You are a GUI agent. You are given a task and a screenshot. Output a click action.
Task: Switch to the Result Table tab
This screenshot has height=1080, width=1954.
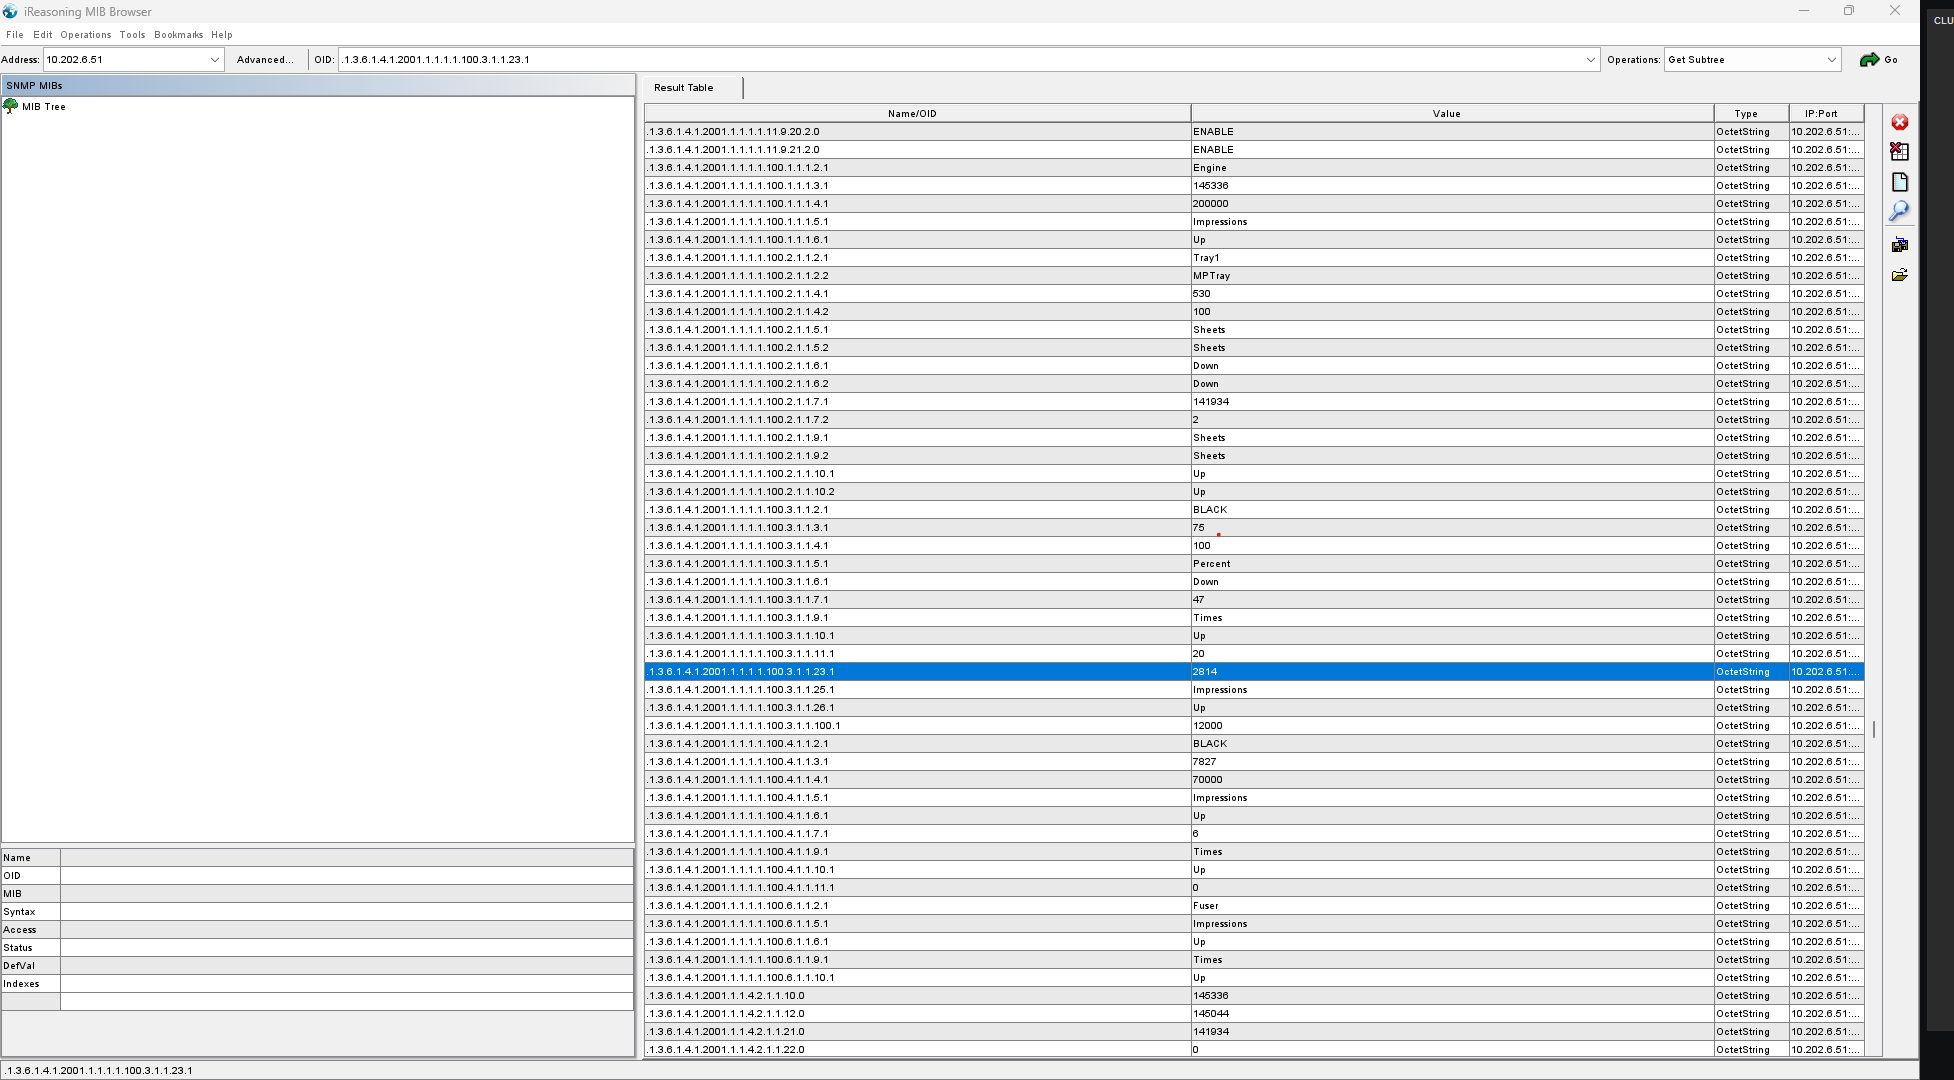684,88
